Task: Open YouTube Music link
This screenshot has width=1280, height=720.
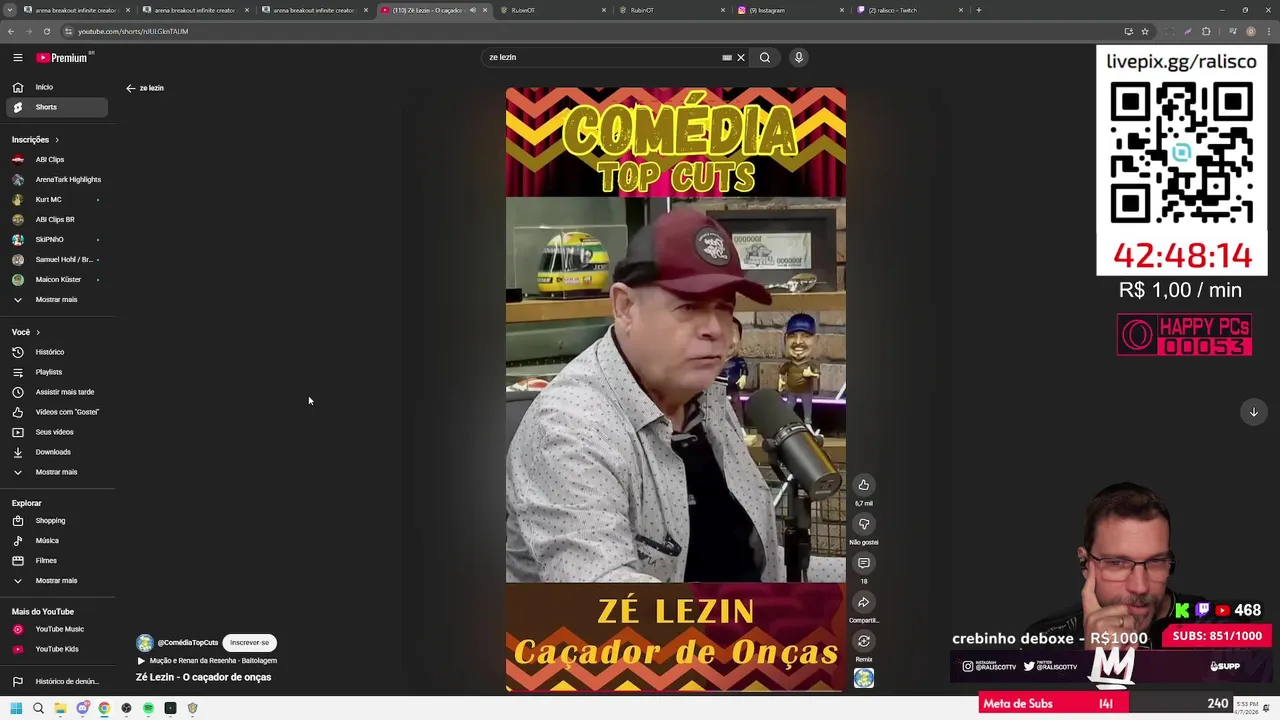Action: pos(55,629)
